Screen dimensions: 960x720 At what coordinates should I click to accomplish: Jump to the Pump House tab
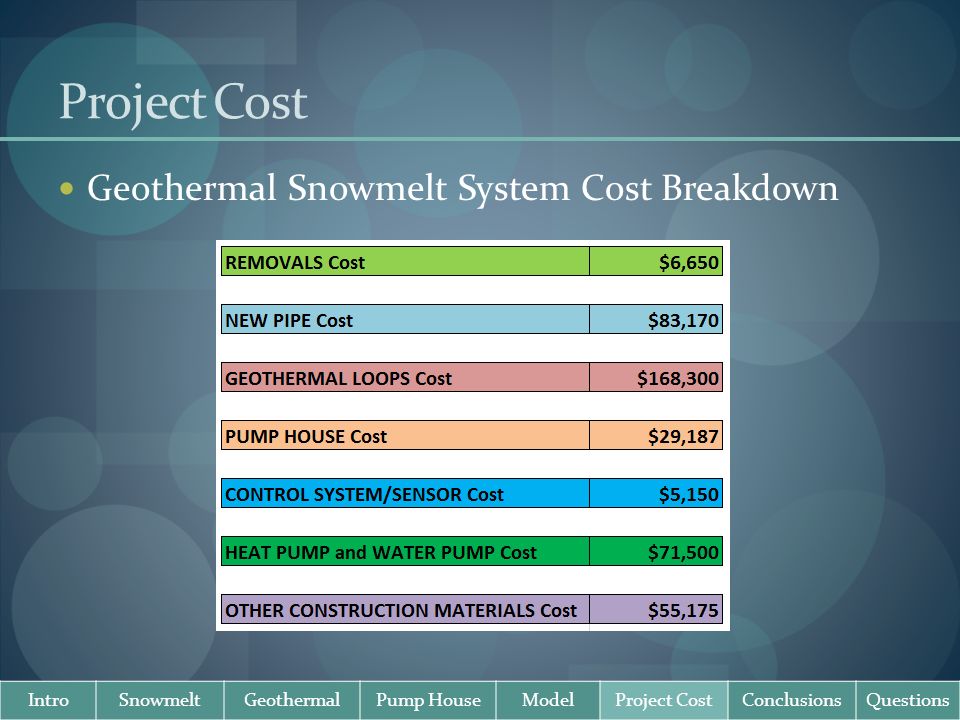pyautogui.click(x=428, y=700)
